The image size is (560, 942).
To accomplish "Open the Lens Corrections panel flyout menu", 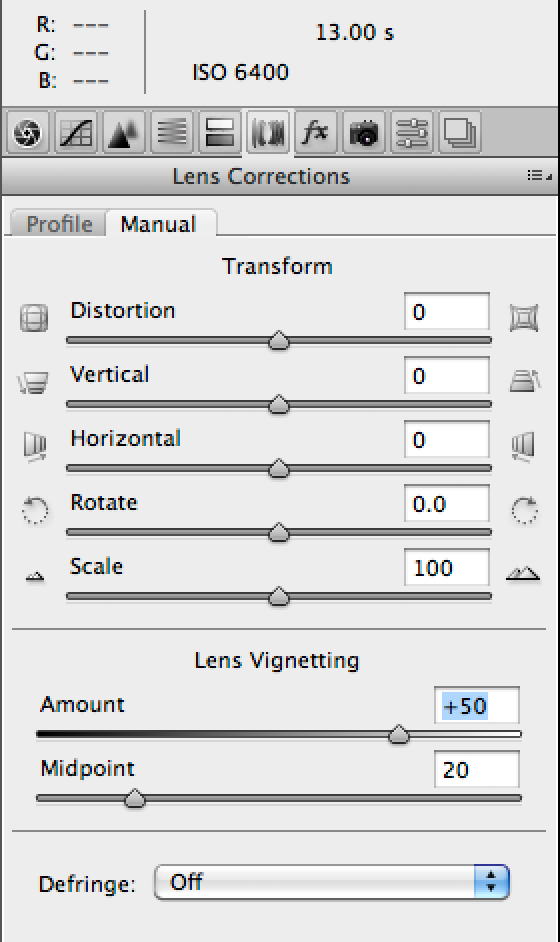I will point(539,175).
